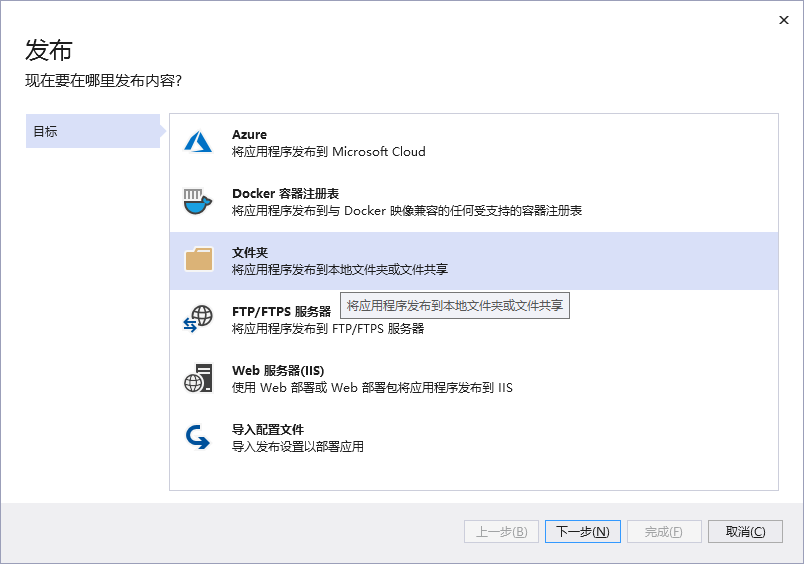Click the Web 服务器(IIS) server icon
The width and height of the screenshot is (804, 564).
(198, 378)
